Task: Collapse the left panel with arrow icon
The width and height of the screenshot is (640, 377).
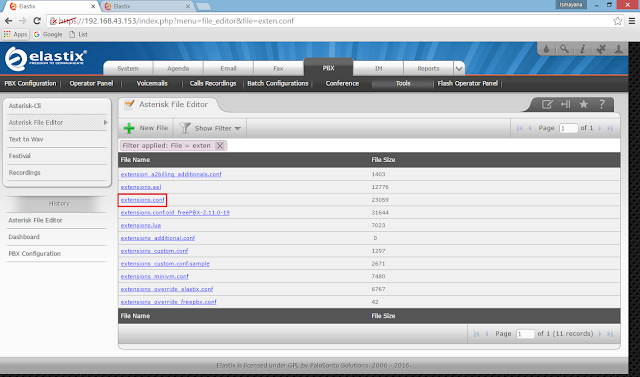Action: click(x=565, y=104)
